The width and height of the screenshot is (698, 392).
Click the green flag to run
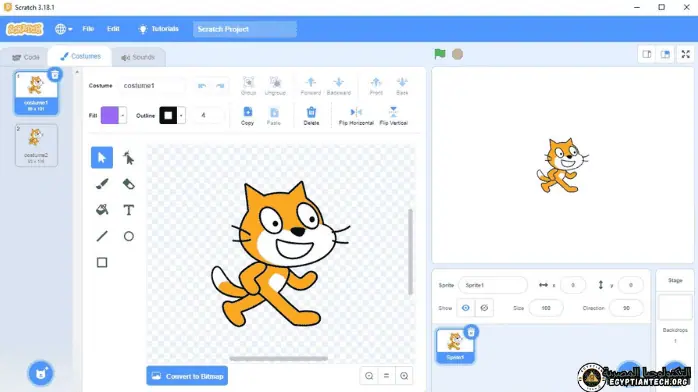click(x=440, y=54)
